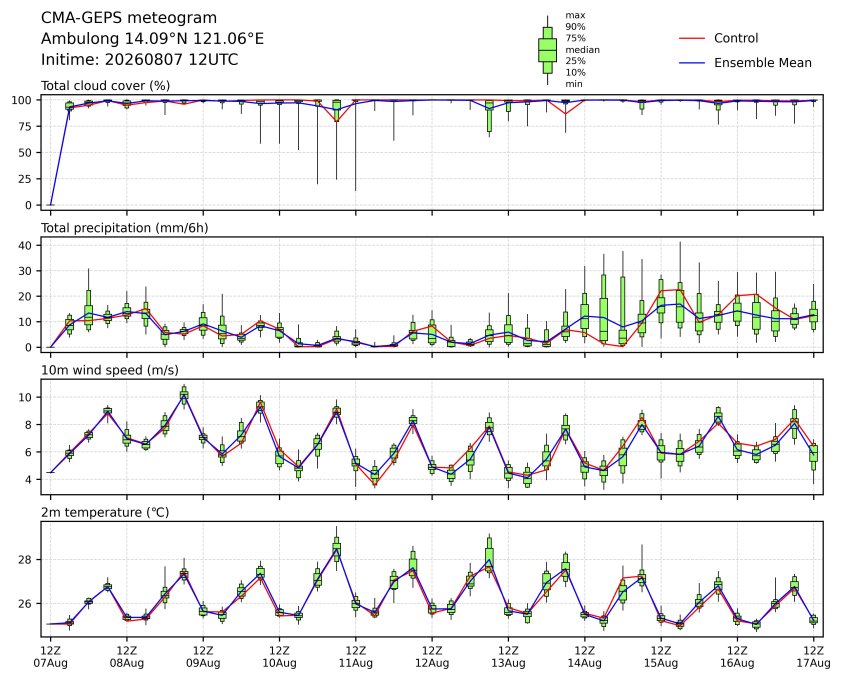This screenshot has width=842, height=680.
Task: Click the "90%" percentile legend label
Action: (x=575, y=26)
